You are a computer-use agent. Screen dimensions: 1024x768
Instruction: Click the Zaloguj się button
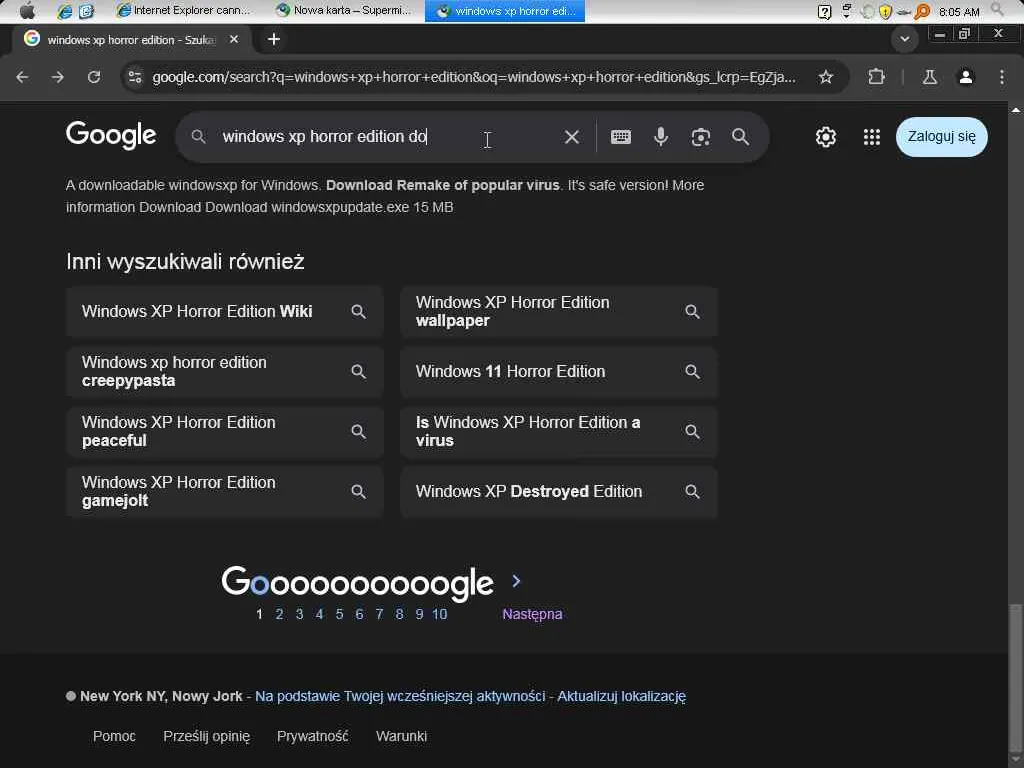point(942,136)
